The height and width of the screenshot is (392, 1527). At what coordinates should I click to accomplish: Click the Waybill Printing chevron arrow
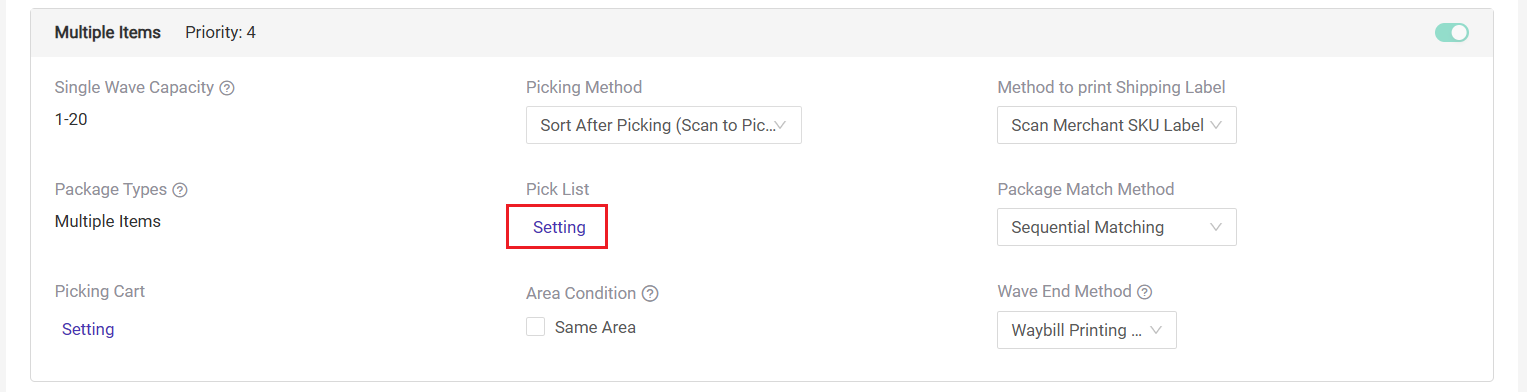(x=1156, y=330)
